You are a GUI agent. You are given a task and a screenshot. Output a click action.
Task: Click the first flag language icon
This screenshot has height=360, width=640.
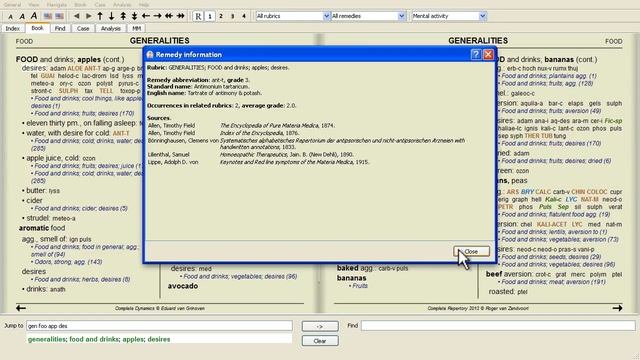tap(48, 16)
